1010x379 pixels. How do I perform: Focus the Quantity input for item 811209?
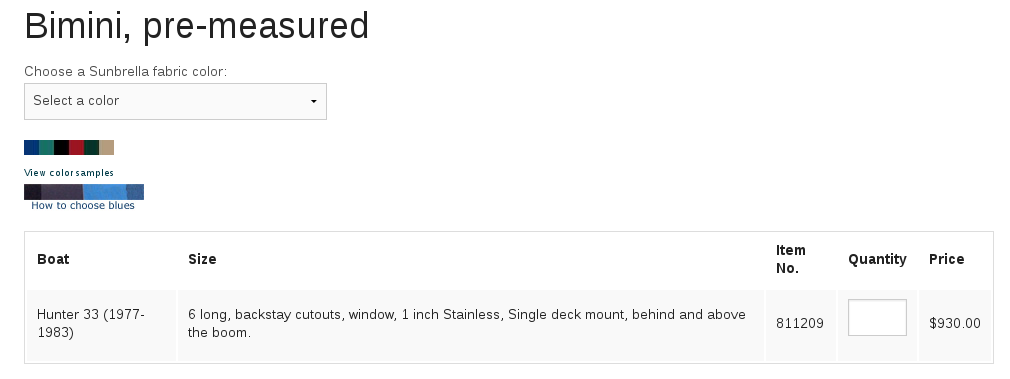pyautogui.click(x=877, y=317)
